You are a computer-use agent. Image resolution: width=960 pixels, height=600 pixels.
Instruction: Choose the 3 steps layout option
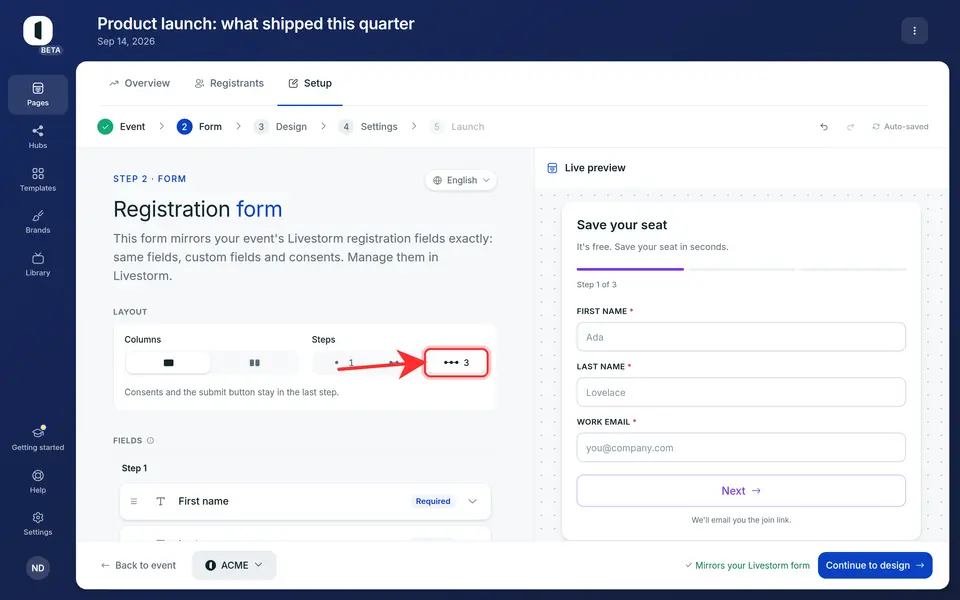tap(457, 362)
